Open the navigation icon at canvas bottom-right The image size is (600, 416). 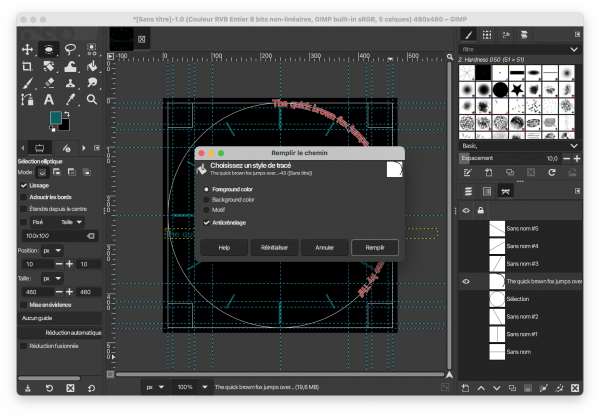[x=449, y=375]
